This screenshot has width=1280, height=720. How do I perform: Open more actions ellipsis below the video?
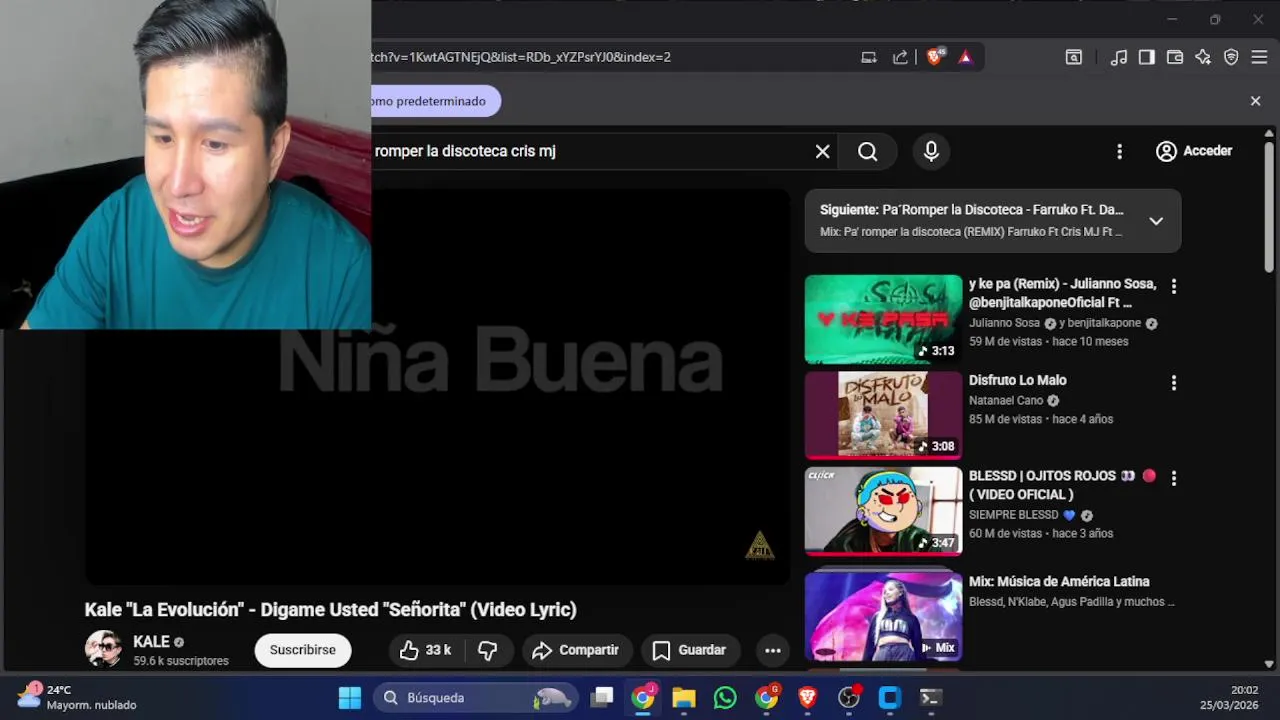click(772, 650)
